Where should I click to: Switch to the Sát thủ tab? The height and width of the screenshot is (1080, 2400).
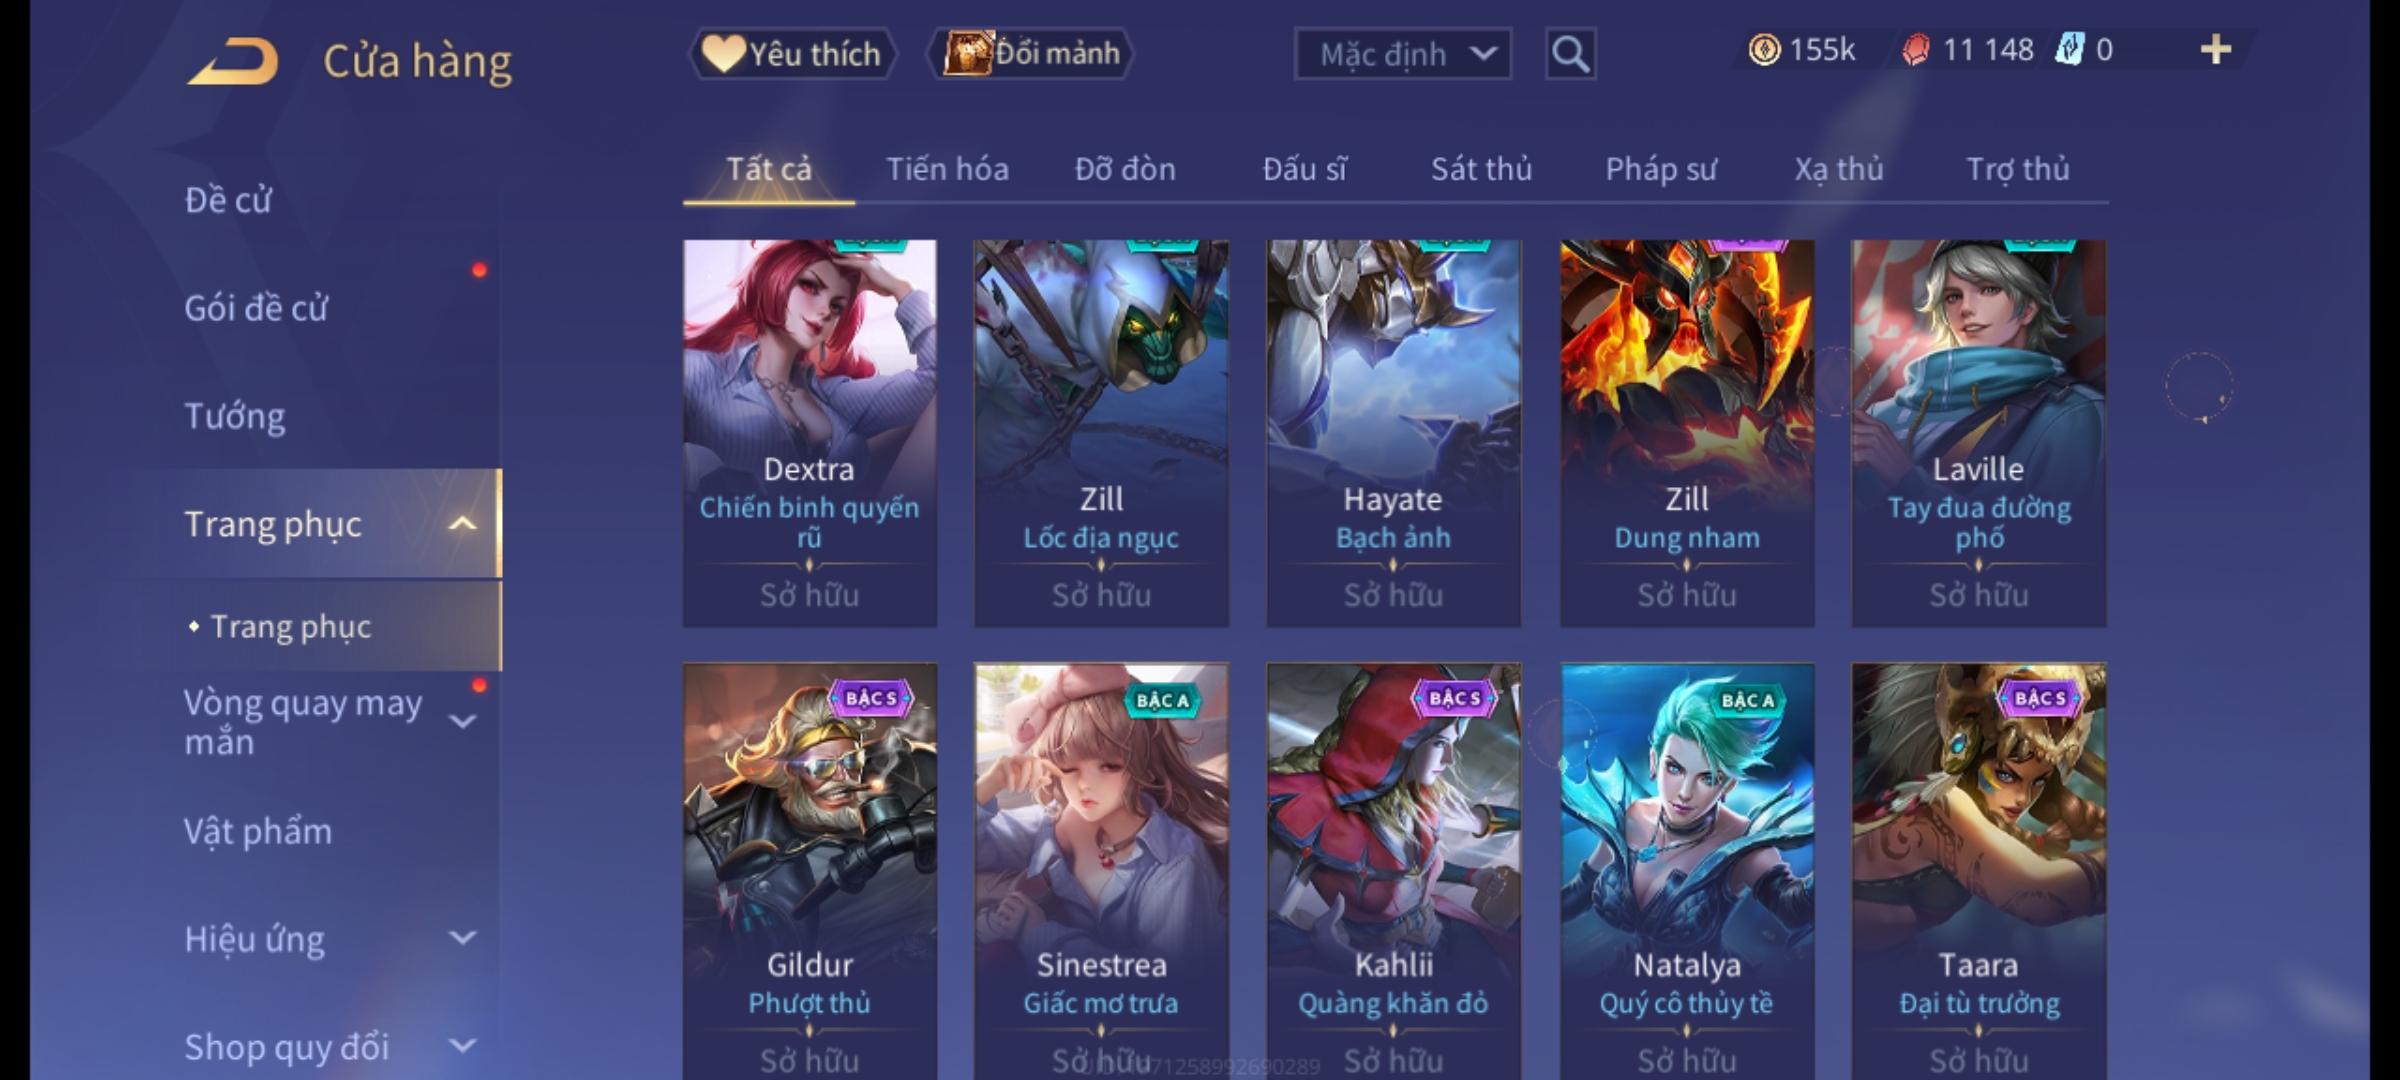pos(1481,169)
